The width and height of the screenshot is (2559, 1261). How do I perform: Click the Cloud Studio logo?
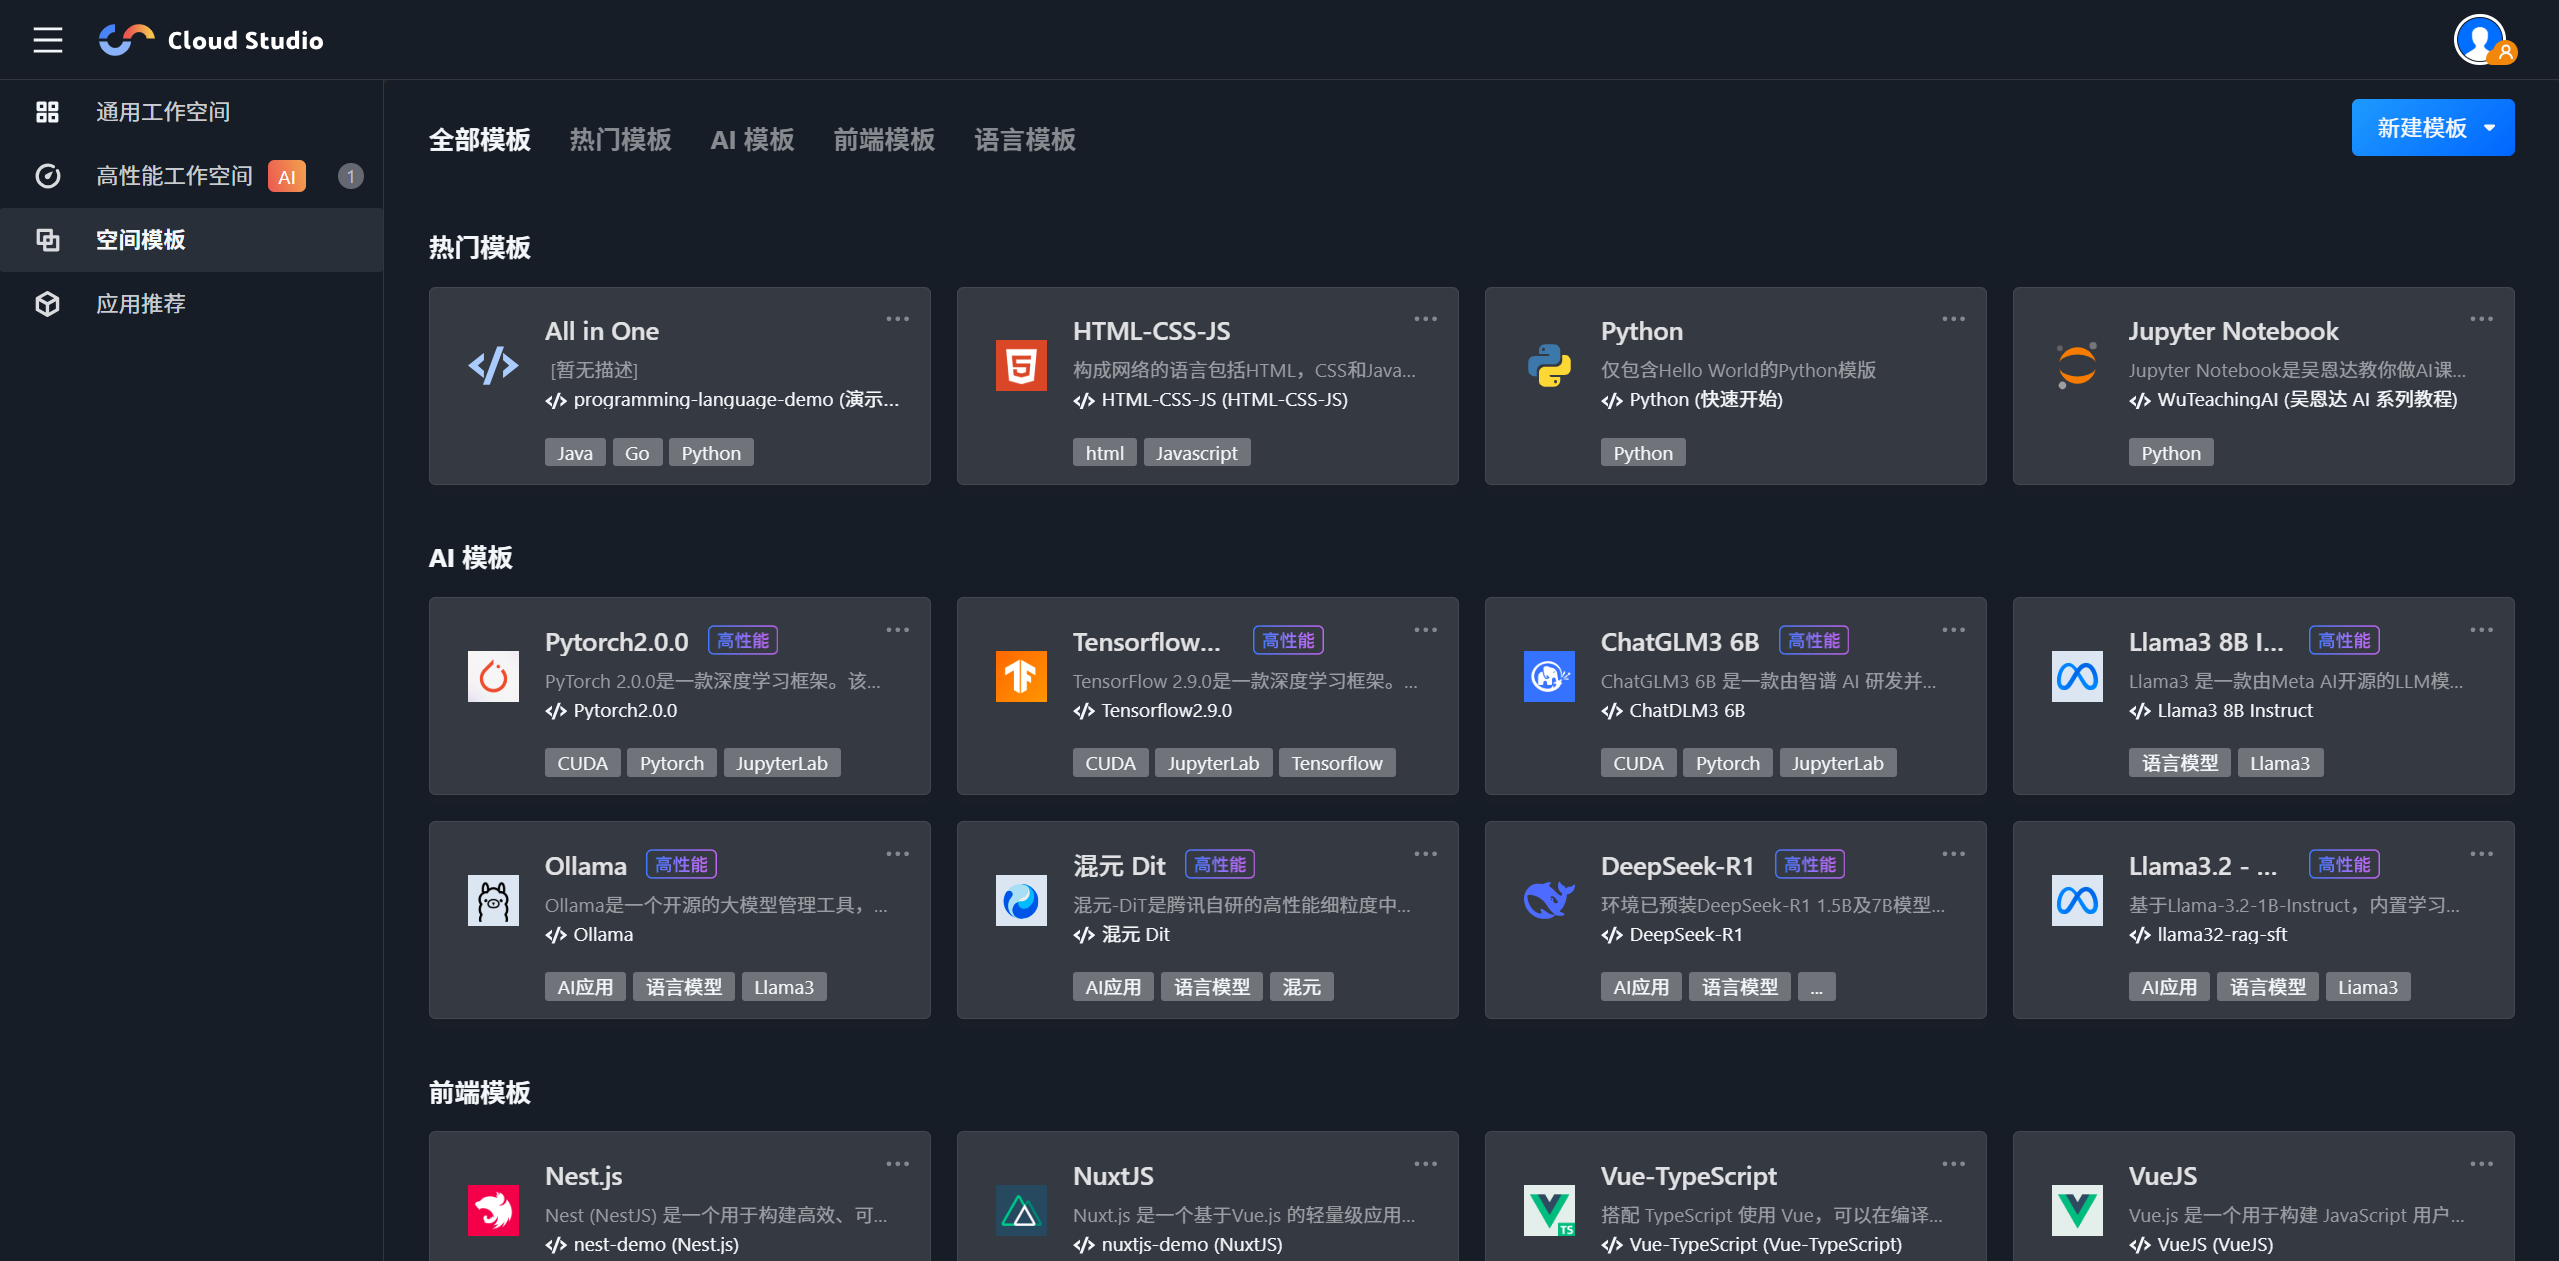click(211, 40)
